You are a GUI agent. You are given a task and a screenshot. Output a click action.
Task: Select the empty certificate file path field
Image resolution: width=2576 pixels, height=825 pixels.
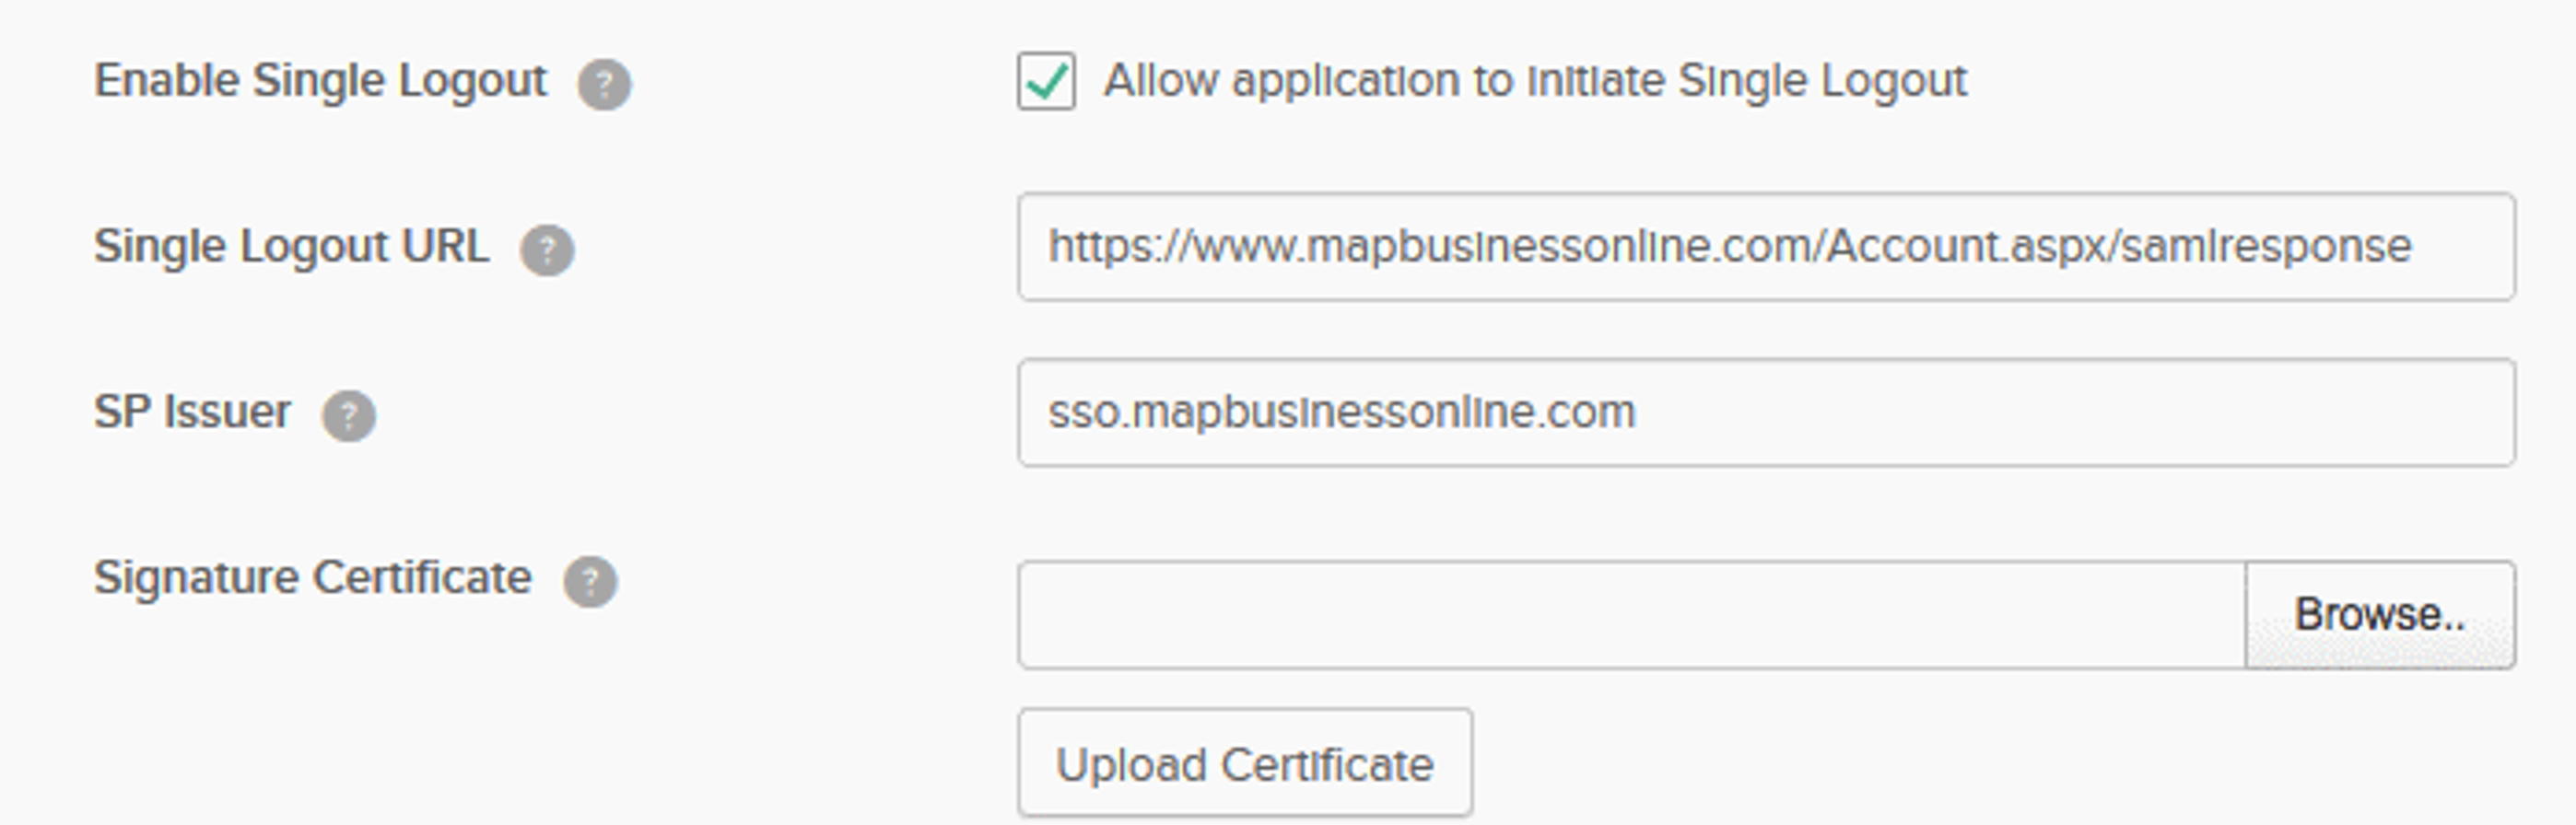tap(1632, 615)
